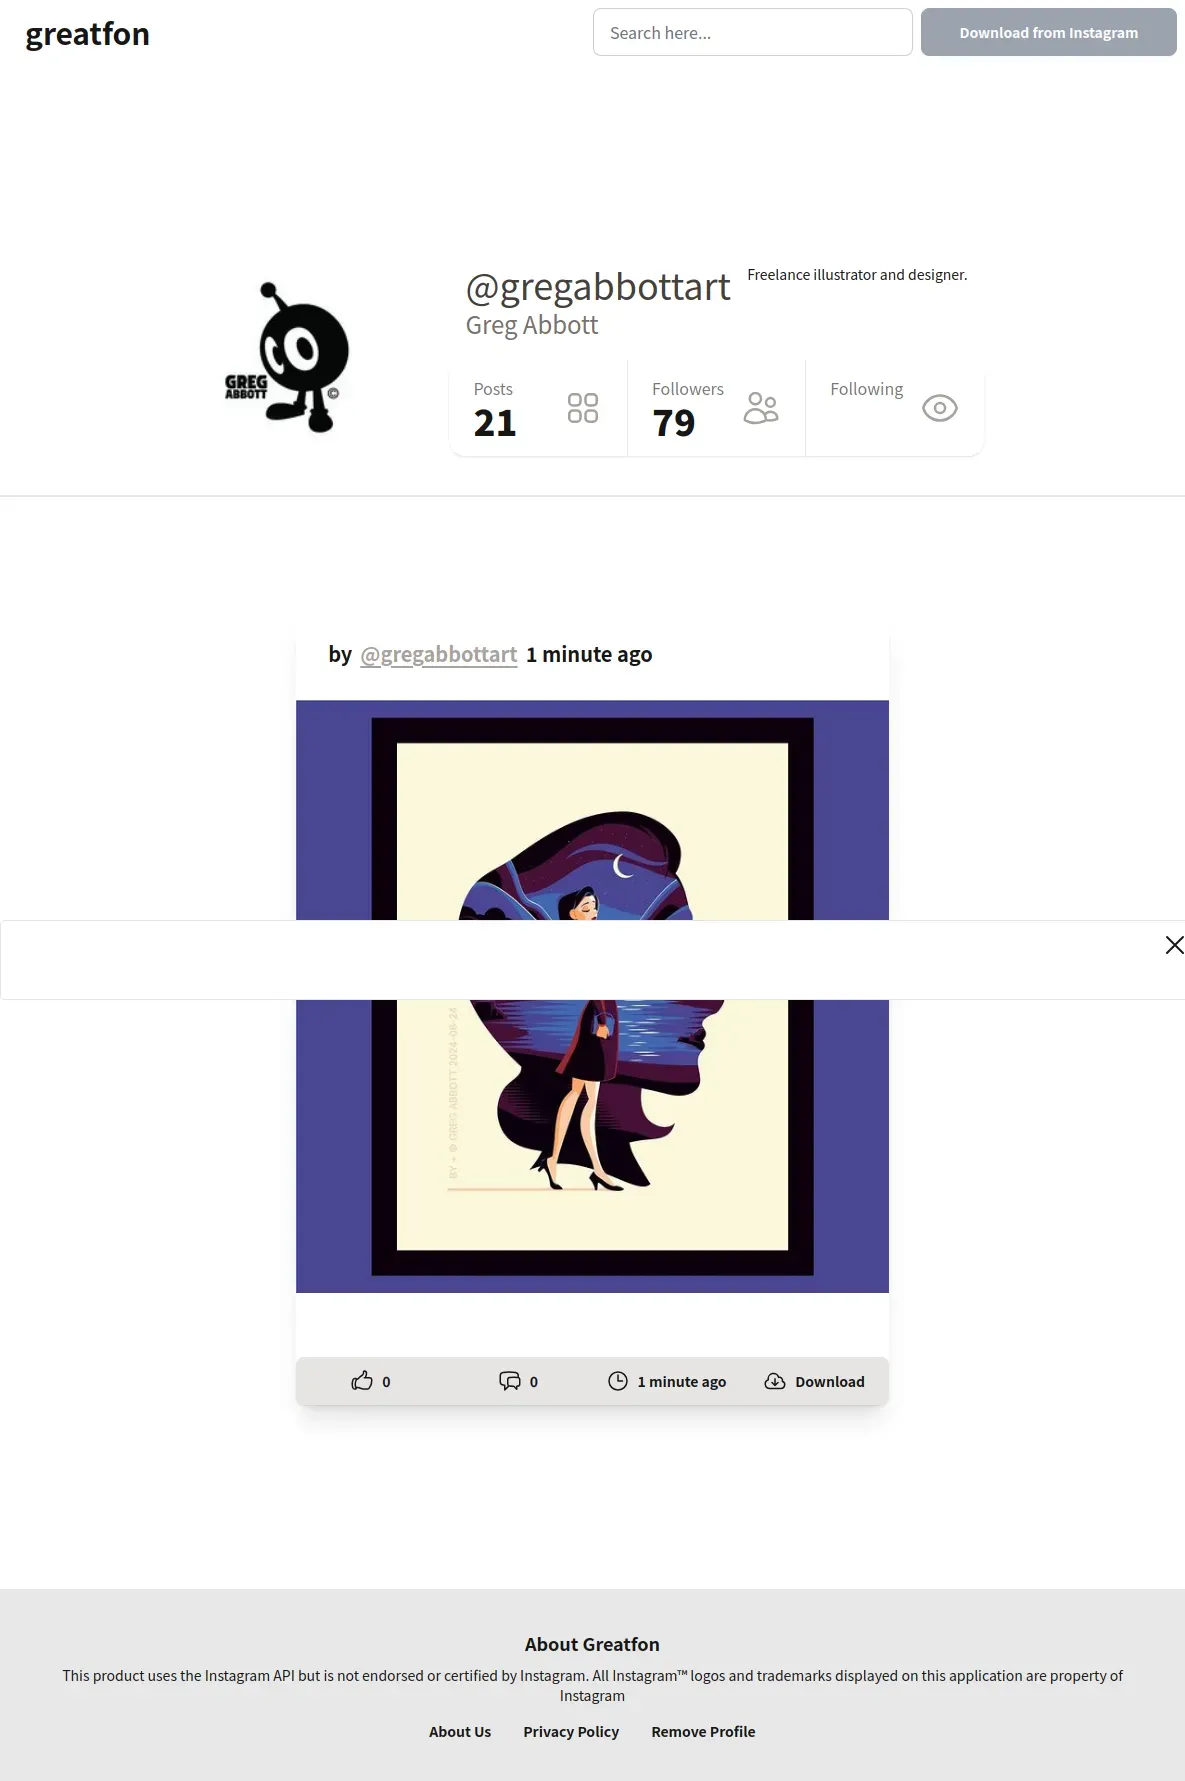Open Remove Profile footer link
This screenshot has height=1781, width=1185.
coord(703,1732)
